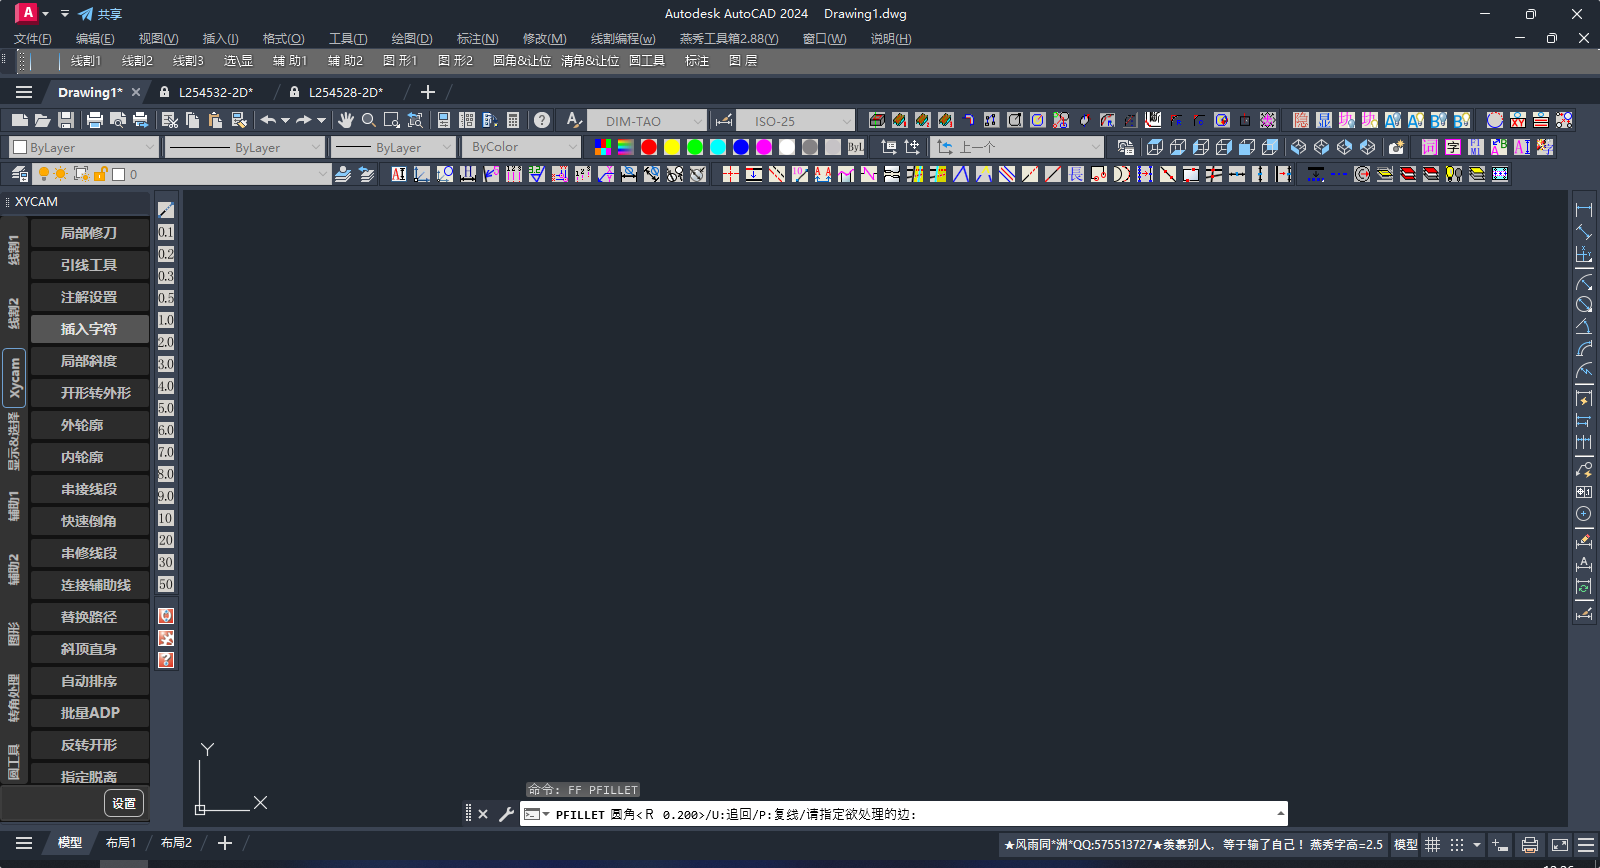The height and width of the screenshot is (868, 1600).
Task: Add a new drawing tab with plus
Action: [428, 92]
